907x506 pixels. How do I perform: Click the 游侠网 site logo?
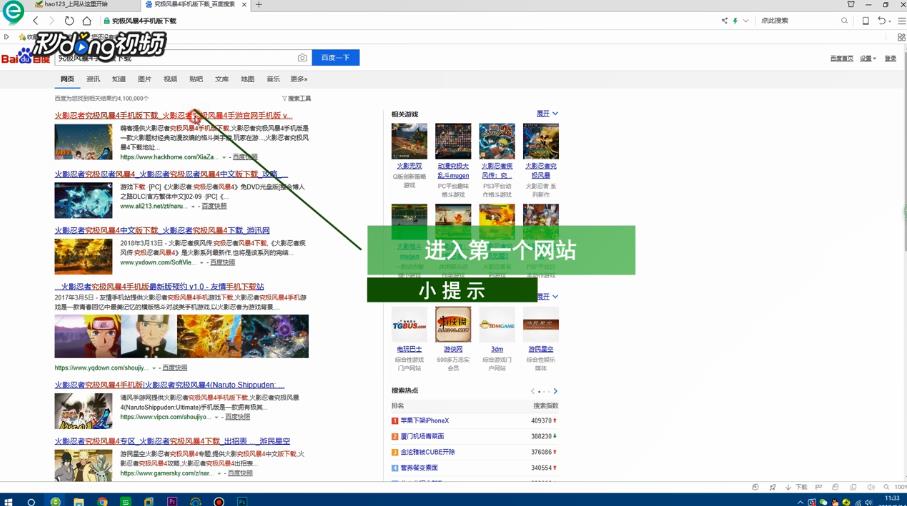453,324
